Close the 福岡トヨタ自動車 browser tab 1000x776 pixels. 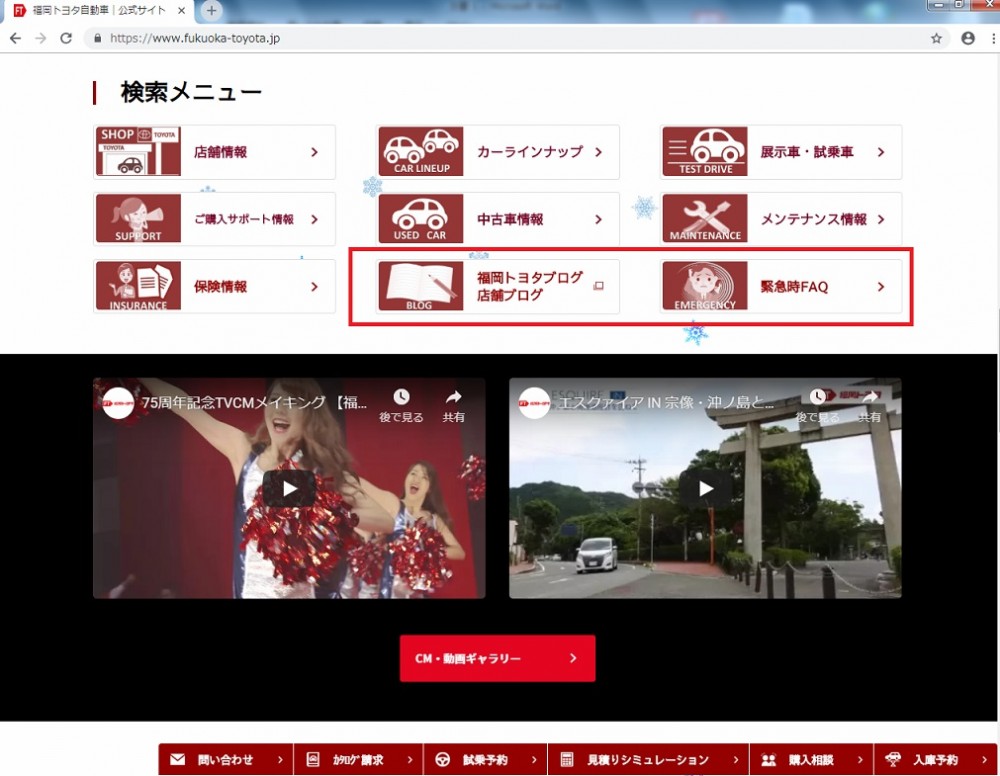[181, 10]
